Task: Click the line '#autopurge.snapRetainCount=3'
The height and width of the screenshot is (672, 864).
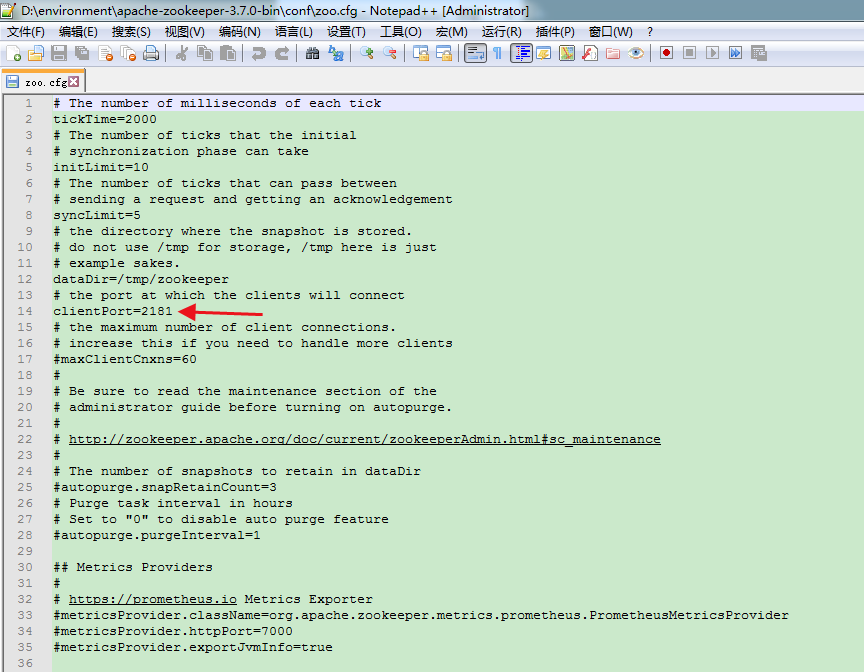Action: pyautogui.click(x=165, y=487)
